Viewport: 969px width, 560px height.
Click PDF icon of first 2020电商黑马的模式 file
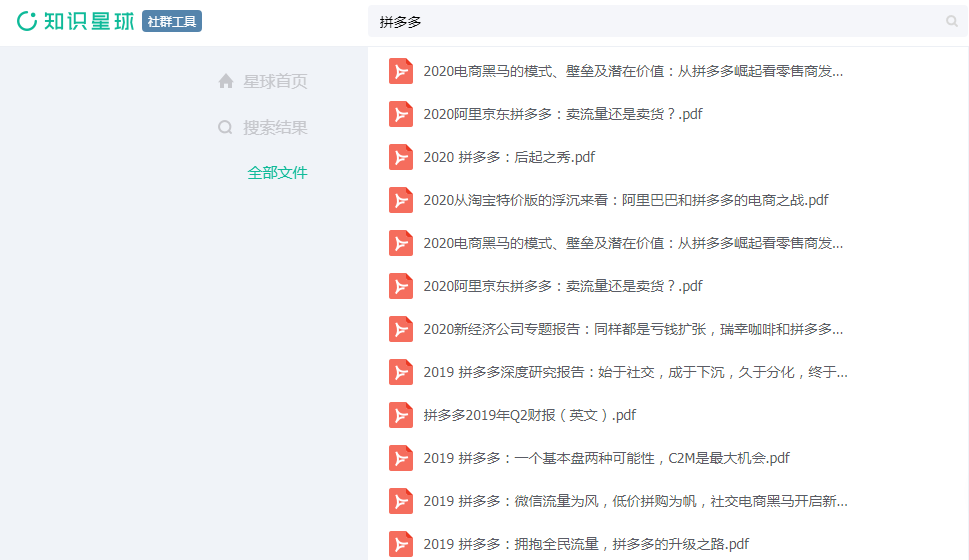(400, 71)
